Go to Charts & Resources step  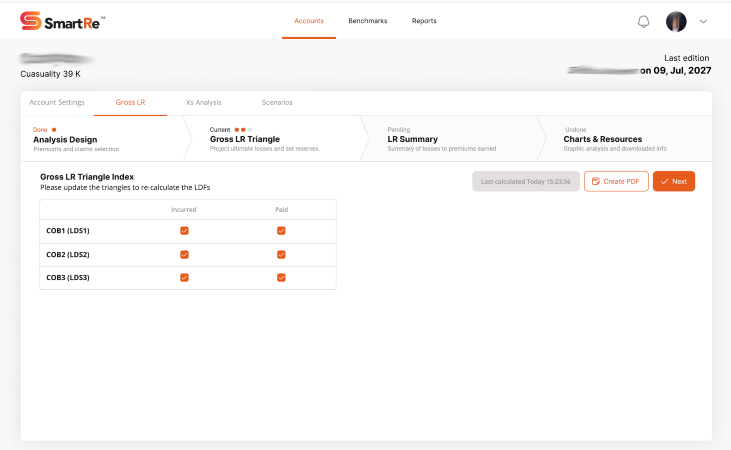(625, 139)
